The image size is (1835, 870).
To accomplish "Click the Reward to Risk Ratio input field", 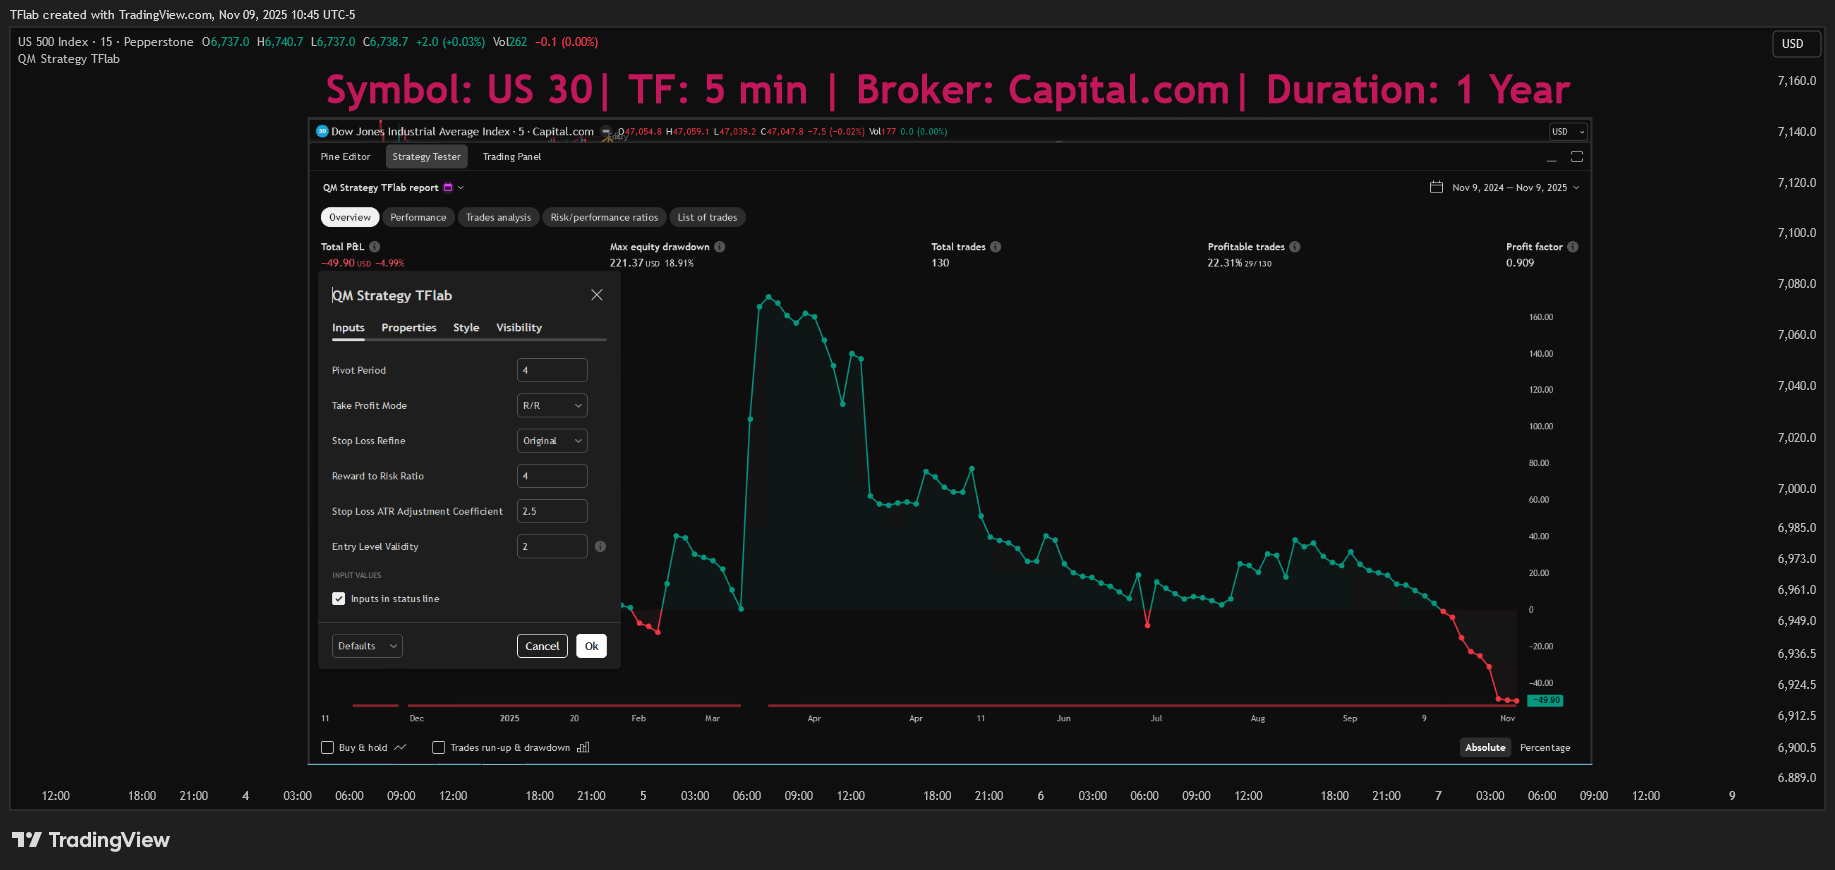I will coord(552,476).
